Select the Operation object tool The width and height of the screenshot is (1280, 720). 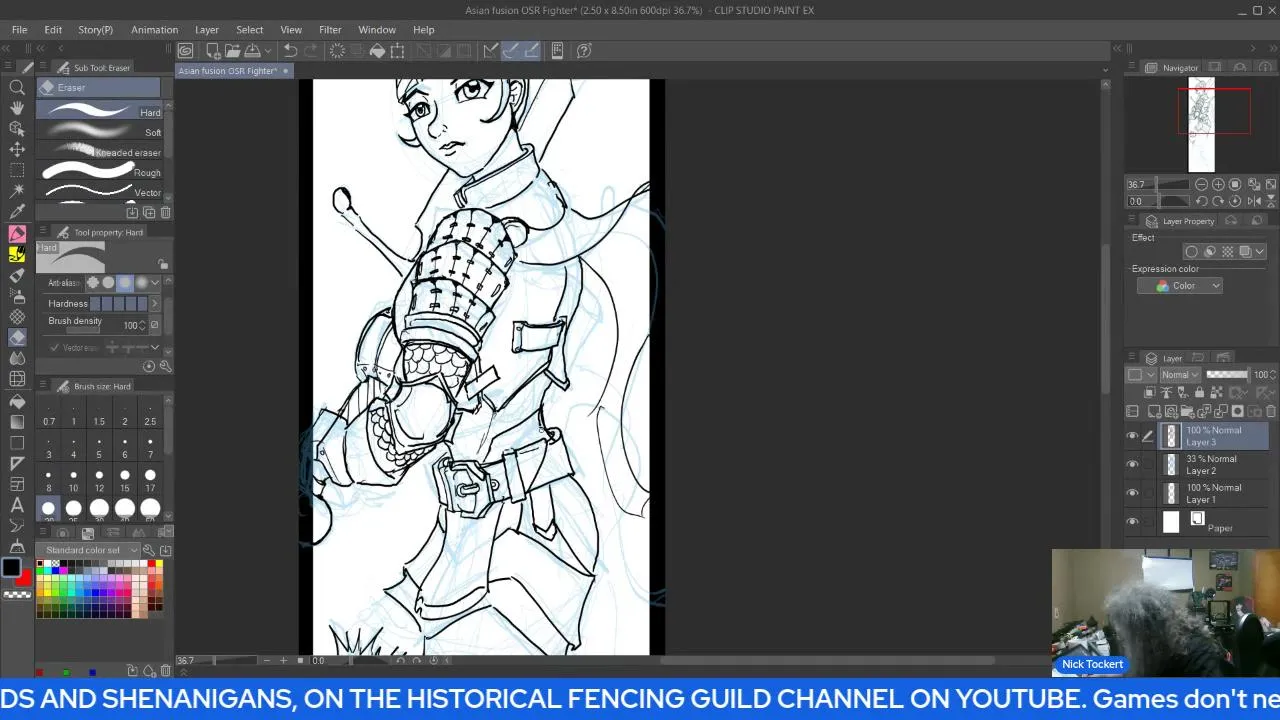[x=17, y=128]
